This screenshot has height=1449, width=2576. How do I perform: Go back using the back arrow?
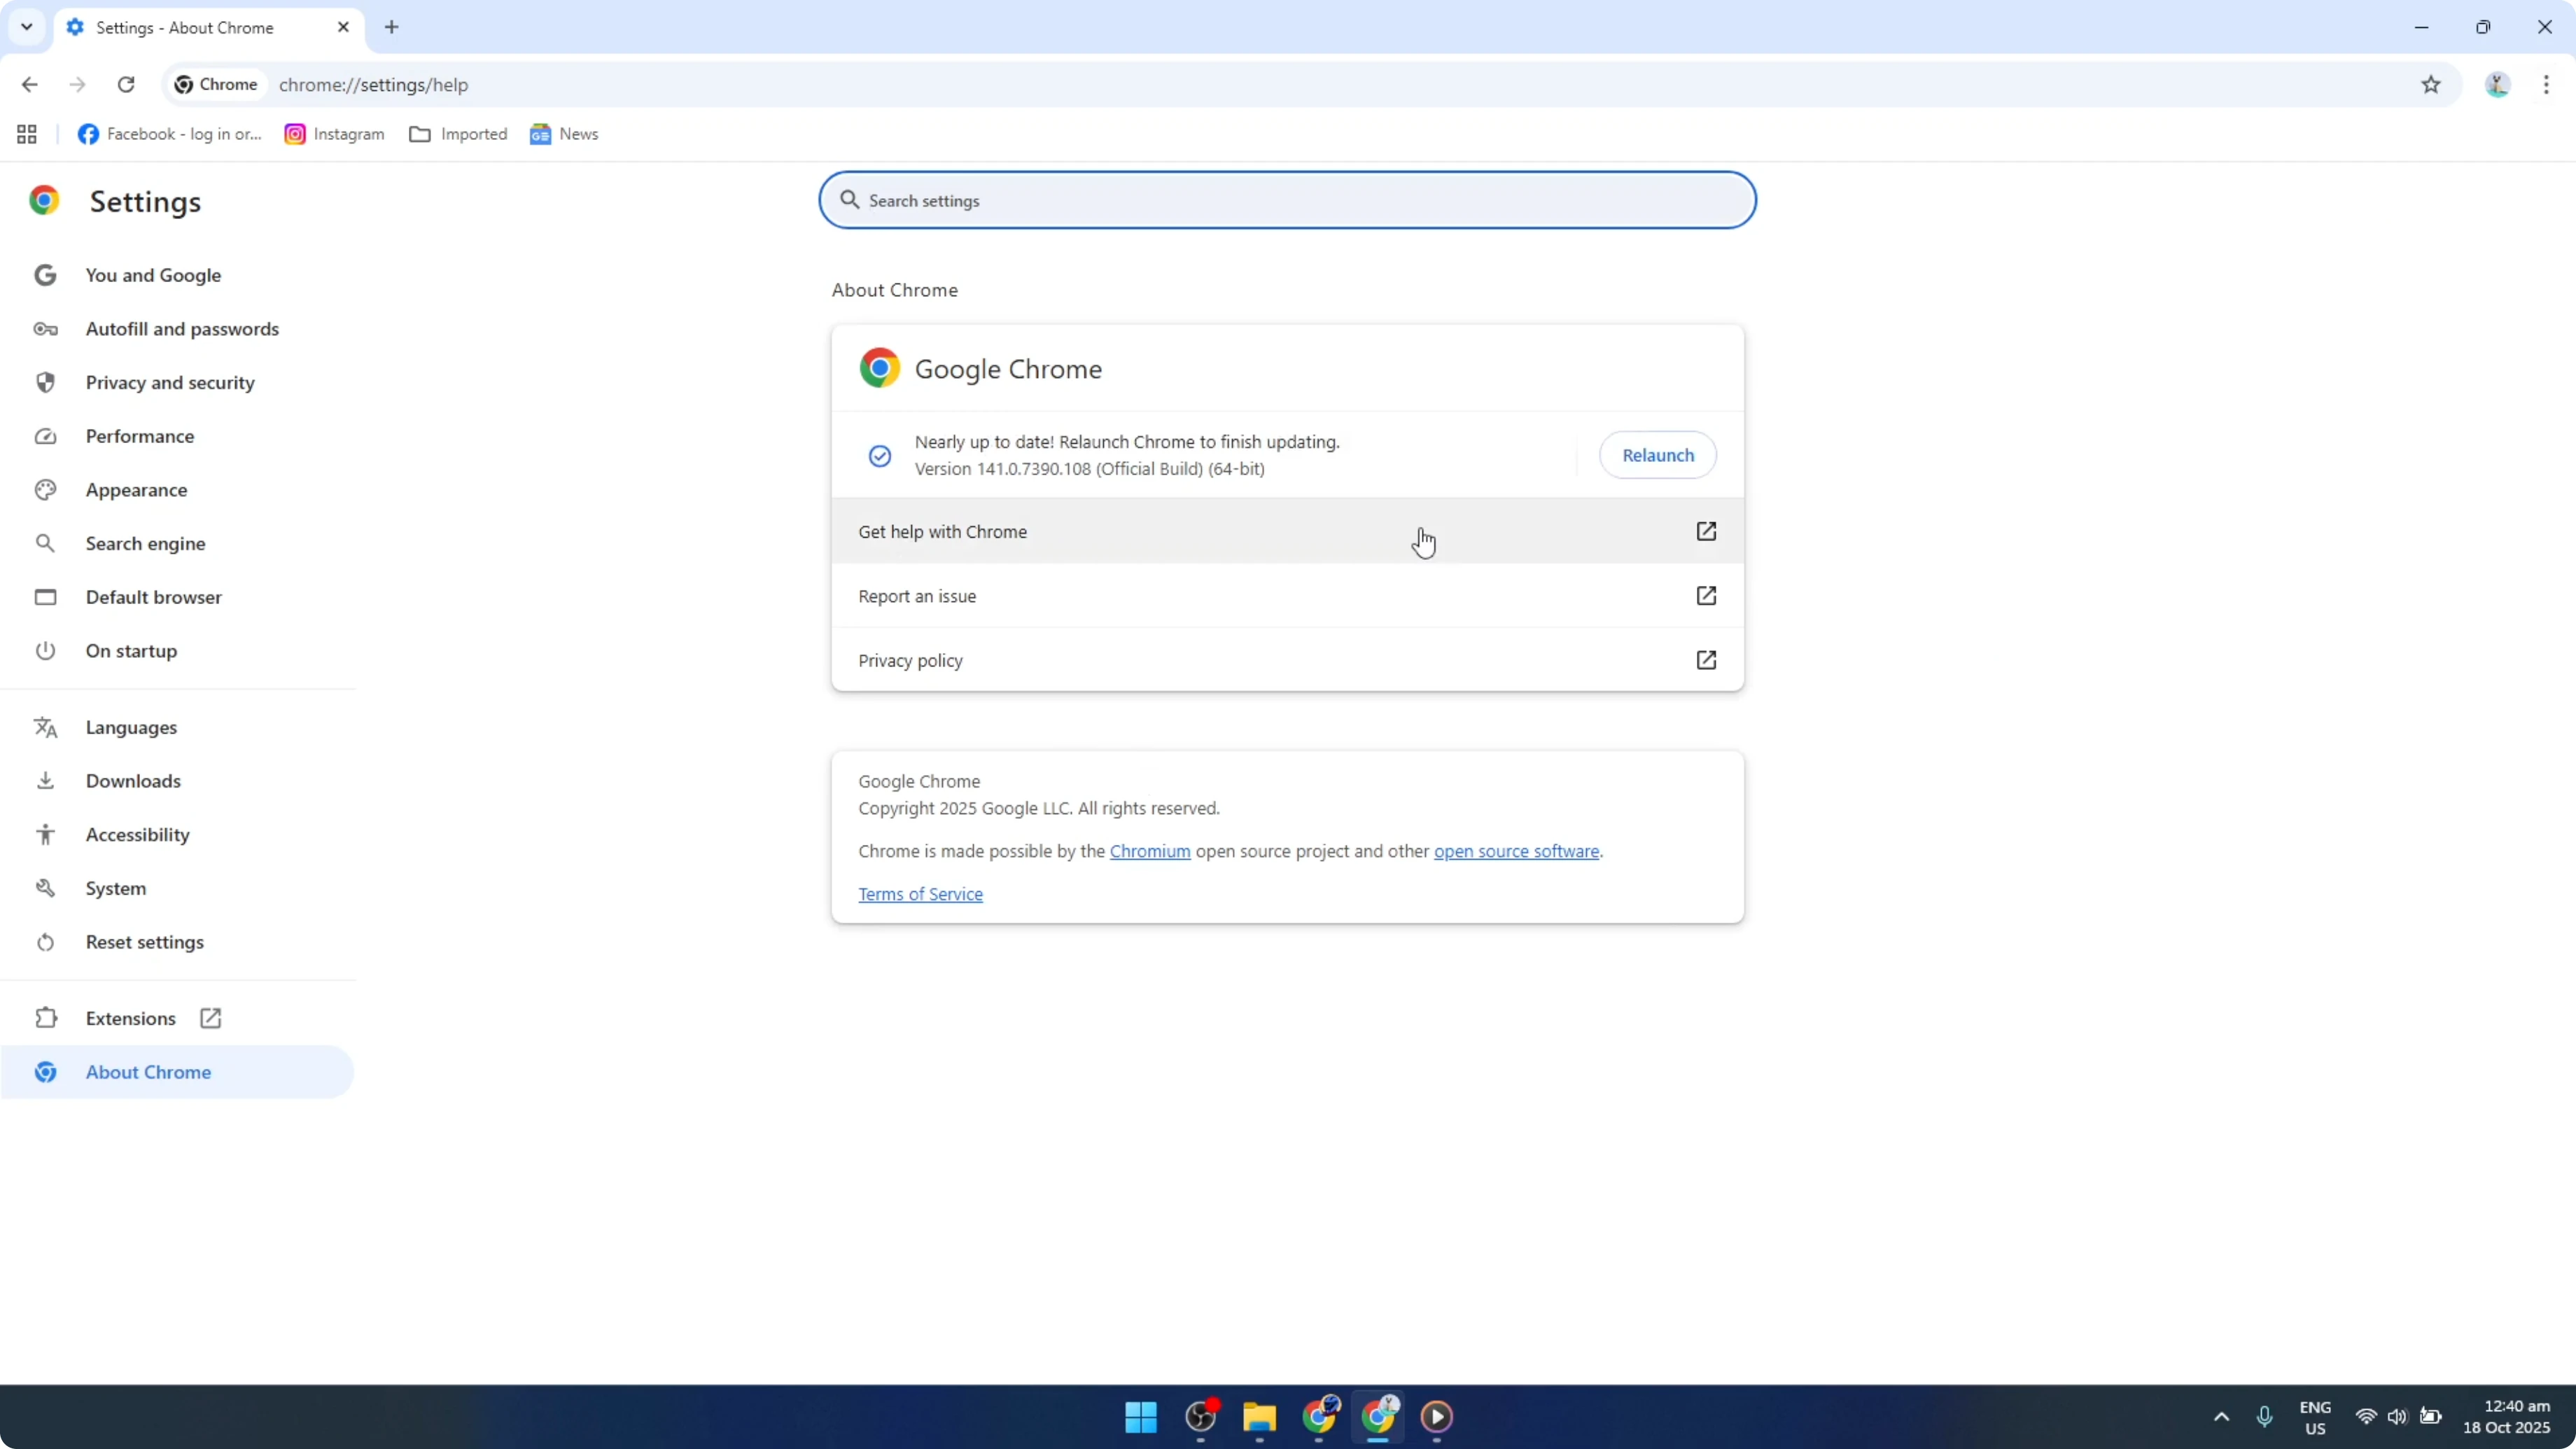coord(29,85)
